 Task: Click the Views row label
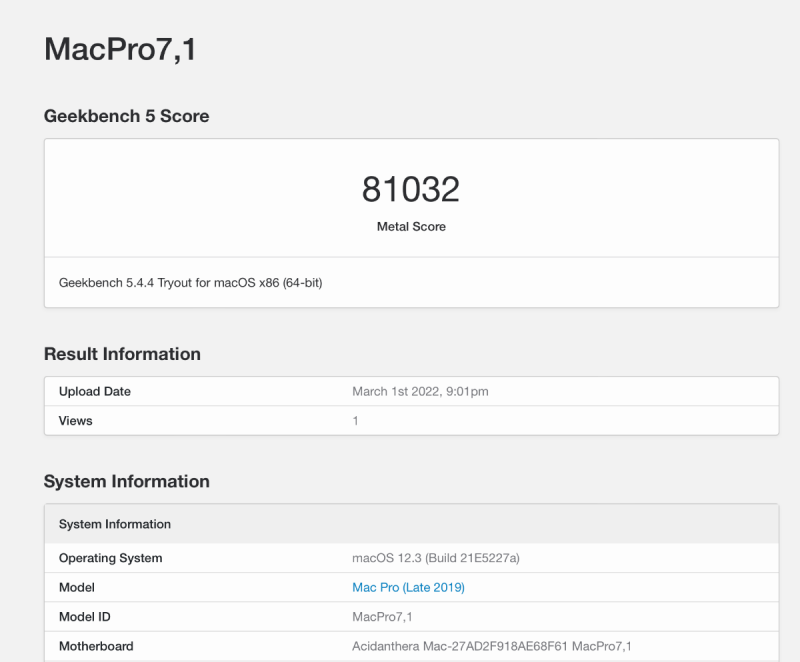pyautogui.click(x=76, y=421)
